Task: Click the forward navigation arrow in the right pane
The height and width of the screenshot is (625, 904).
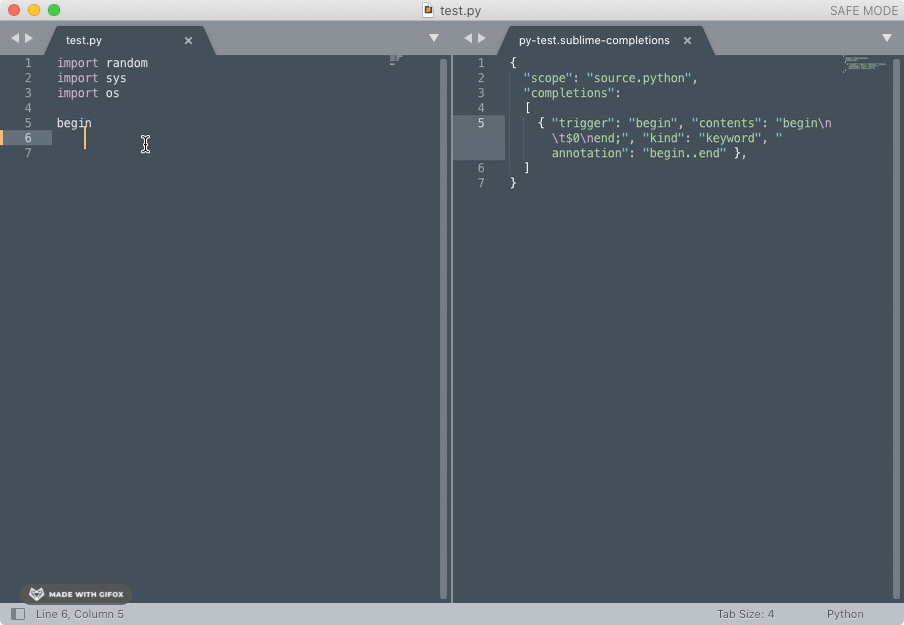Action: tap(480, 37)
